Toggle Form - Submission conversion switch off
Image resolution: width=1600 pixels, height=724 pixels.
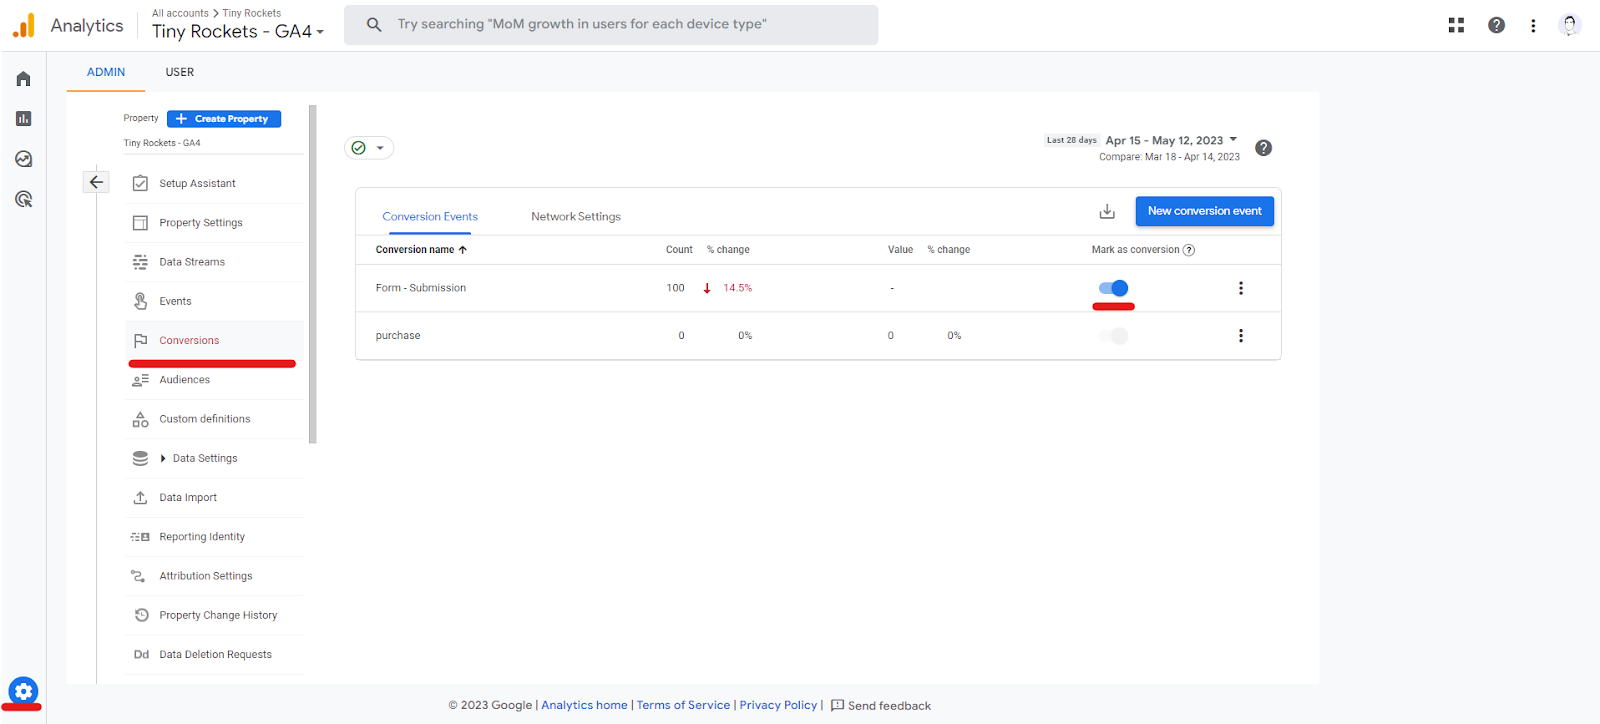(1113, 288)
